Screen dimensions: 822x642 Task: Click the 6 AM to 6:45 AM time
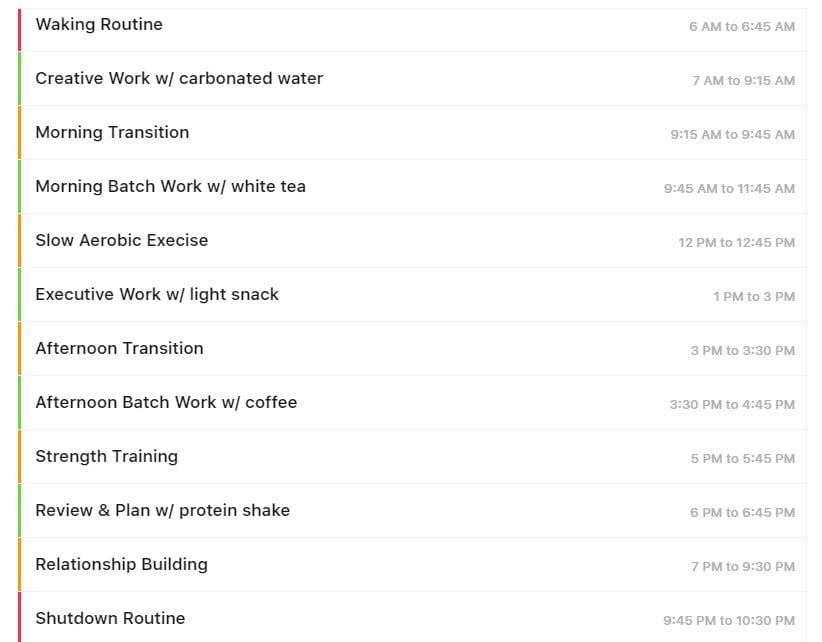coord(742,27)
